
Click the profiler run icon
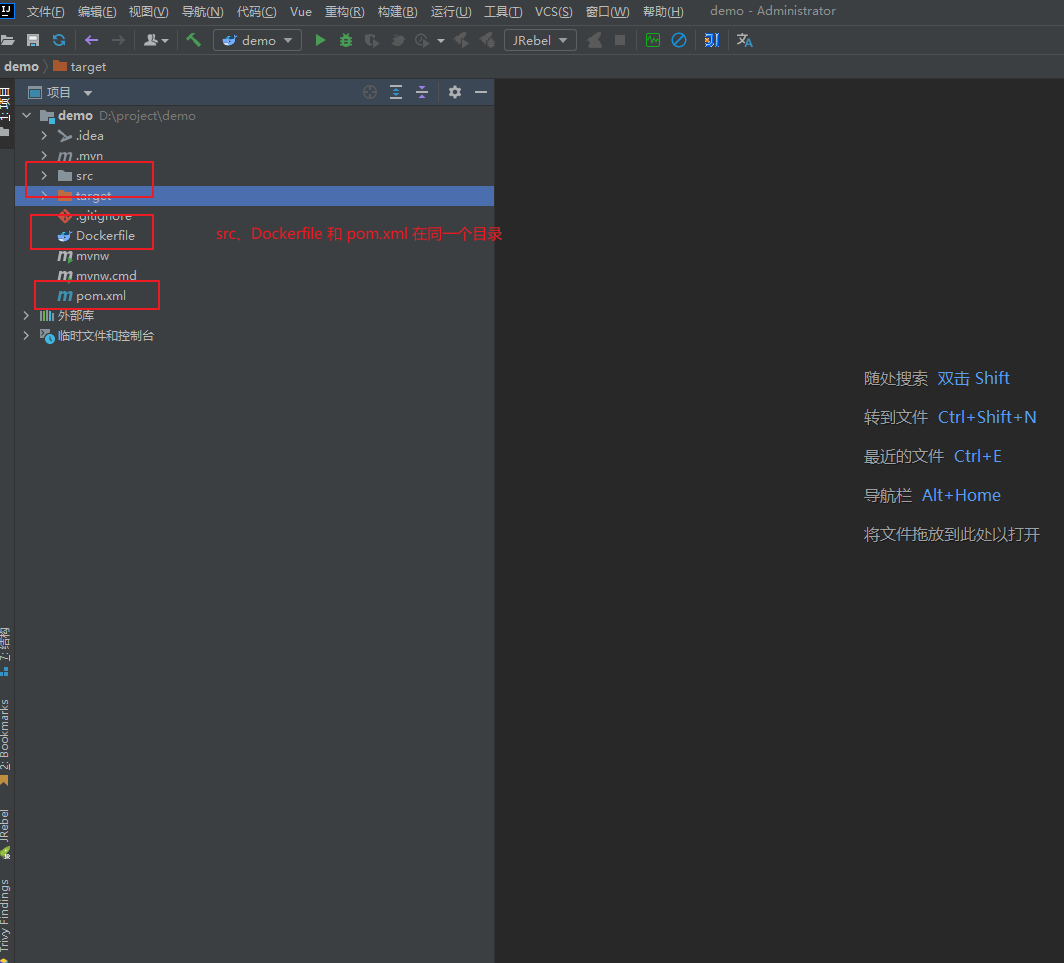pos(398,40)
